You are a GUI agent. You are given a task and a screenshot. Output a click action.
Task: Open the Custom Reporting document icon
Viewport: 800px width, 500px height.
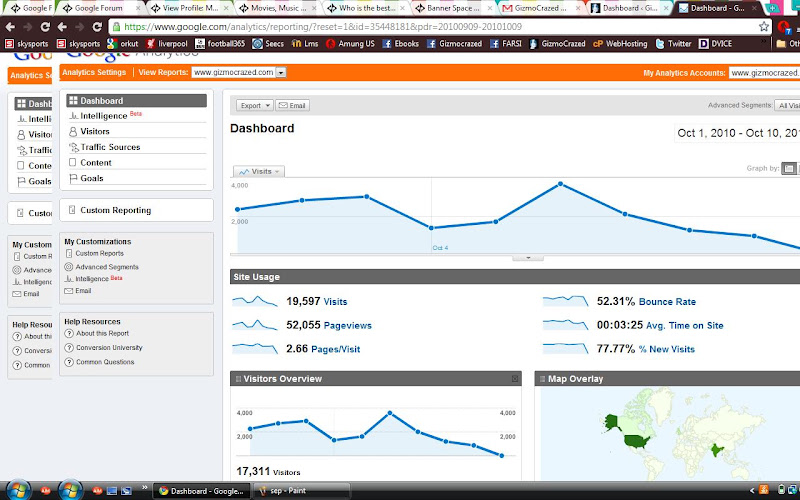coord(72,210)
